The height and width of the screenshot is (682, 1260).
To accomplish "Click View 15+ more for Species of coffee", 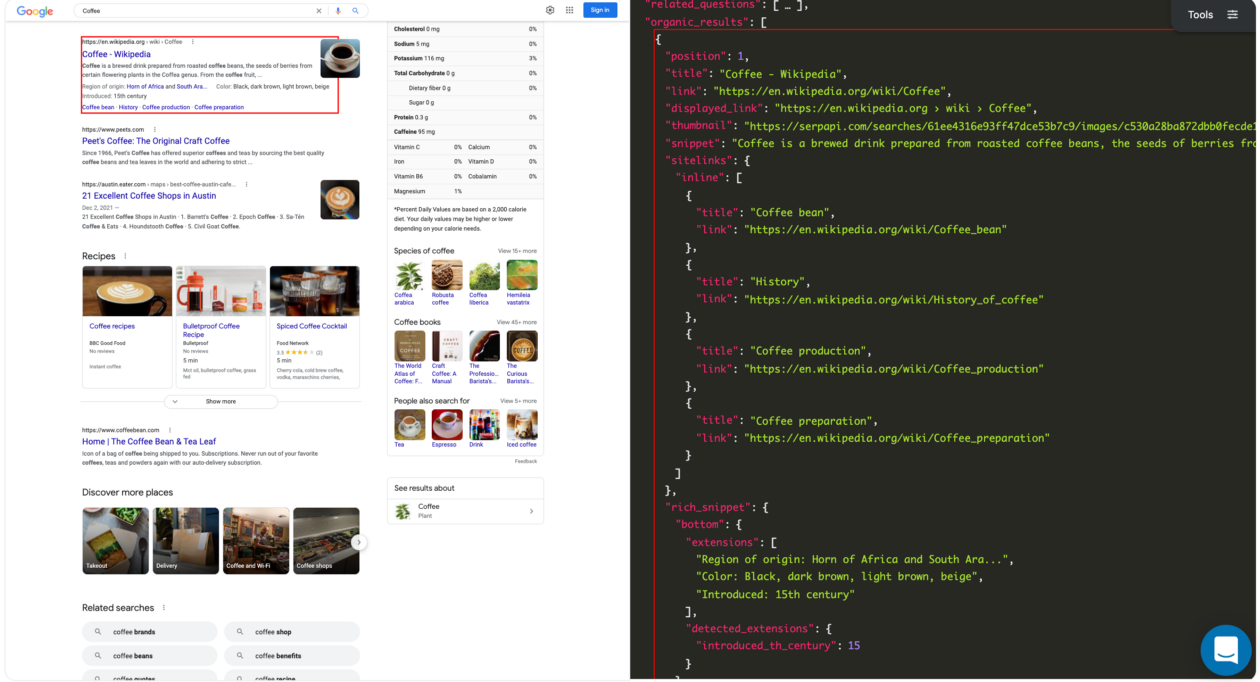I will pyautogui.click(x=517, y=251).
